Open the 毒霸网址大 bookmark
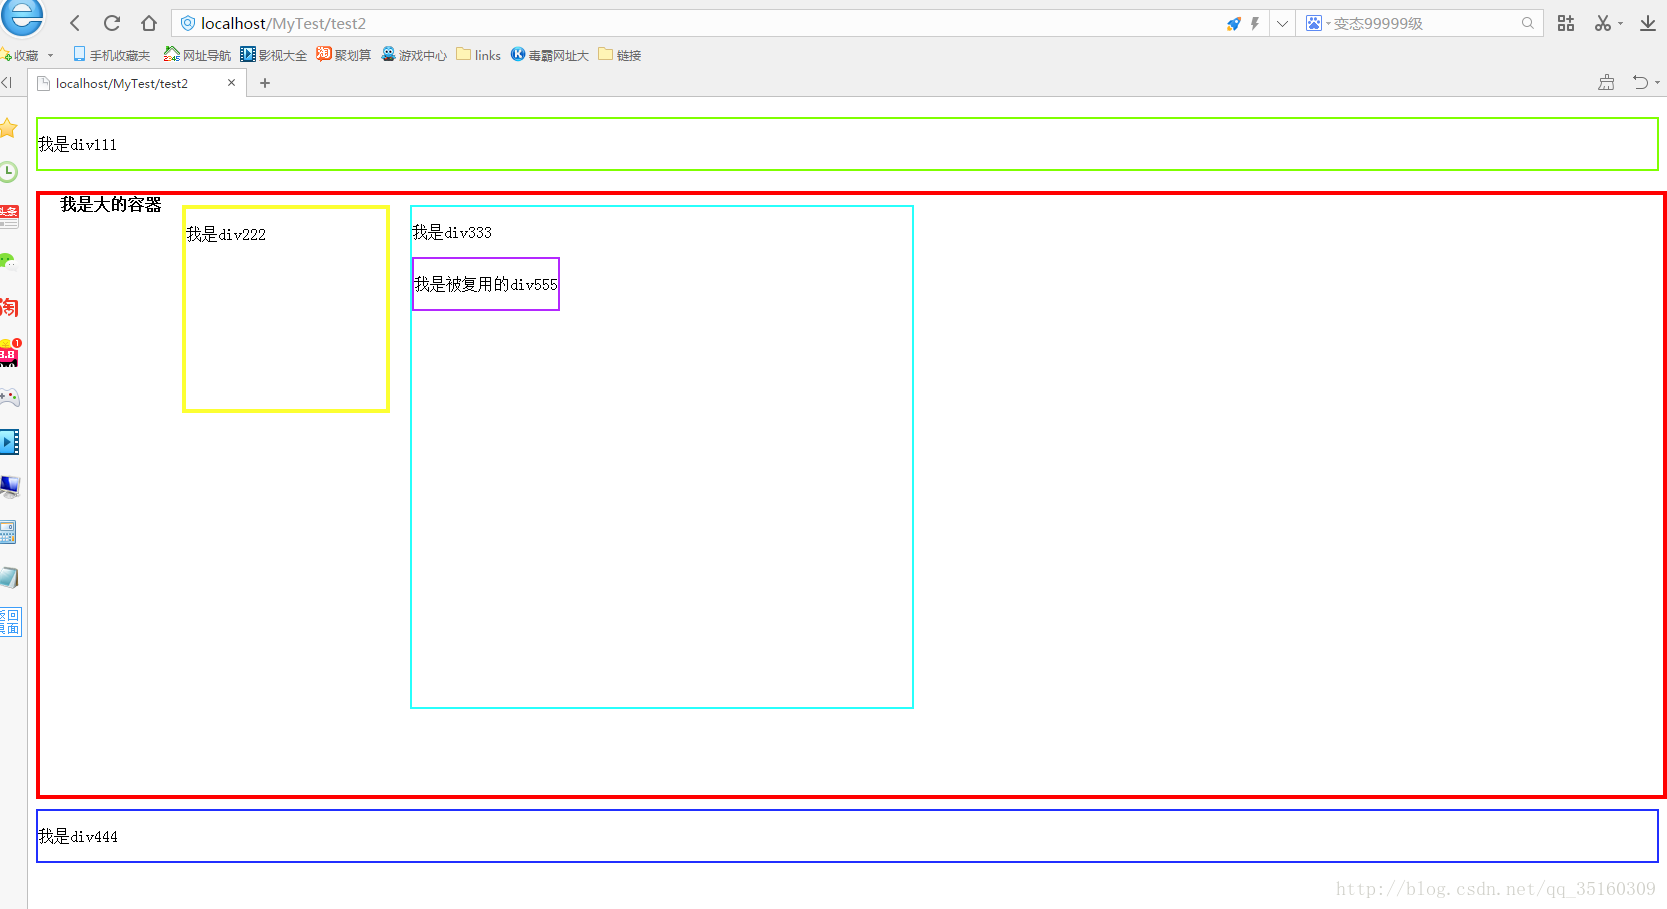 coord(550,55)
